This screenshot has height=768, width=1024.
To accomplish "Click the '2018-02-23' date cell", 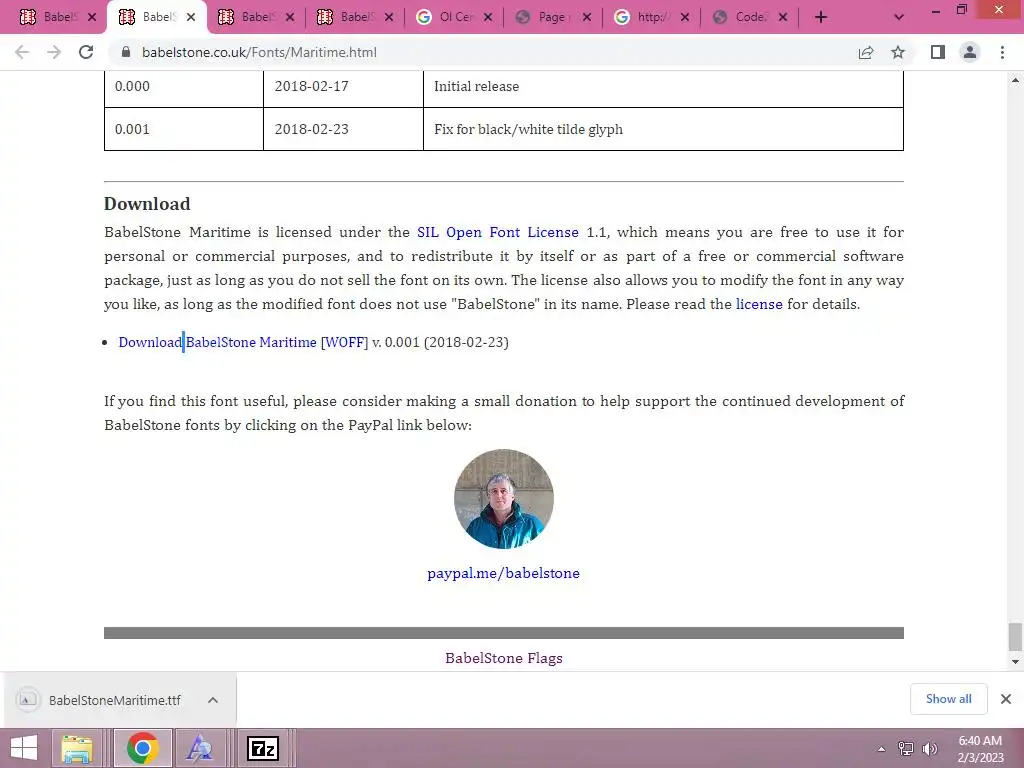I will 343,129.
